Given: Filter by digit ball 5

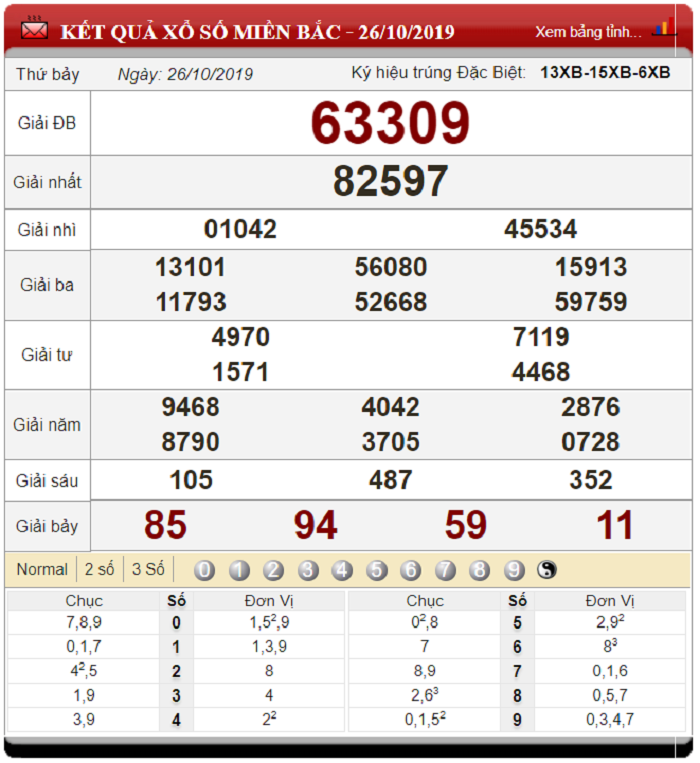Looking at the screenshot, I should (x=377, y=570).
